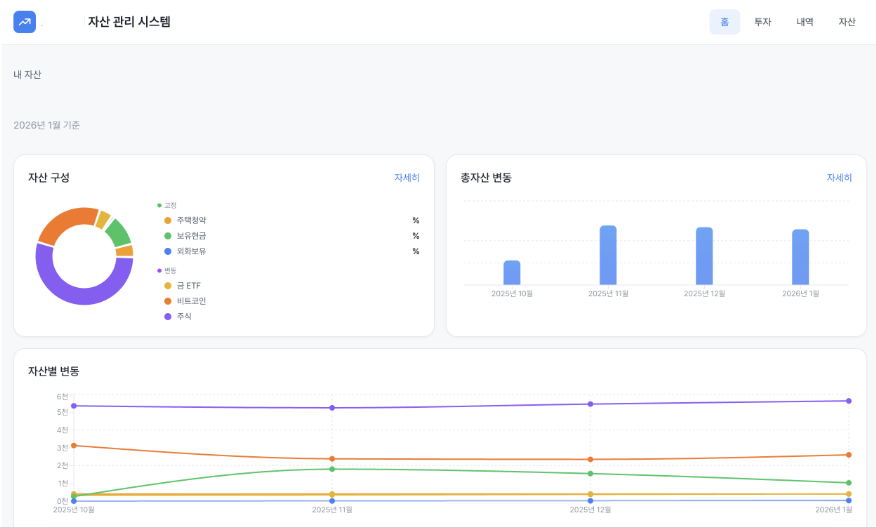Screen dimensions: 876x528
Task: Click the percent value in 보유현금 row
Action: [416, 236]
